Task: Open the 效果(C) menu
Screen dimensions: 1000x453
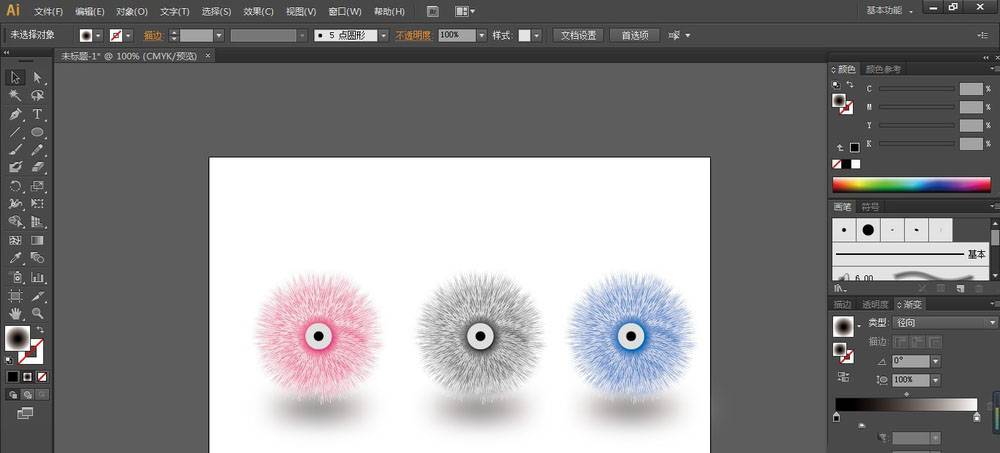Action: (x=259, y=11)
